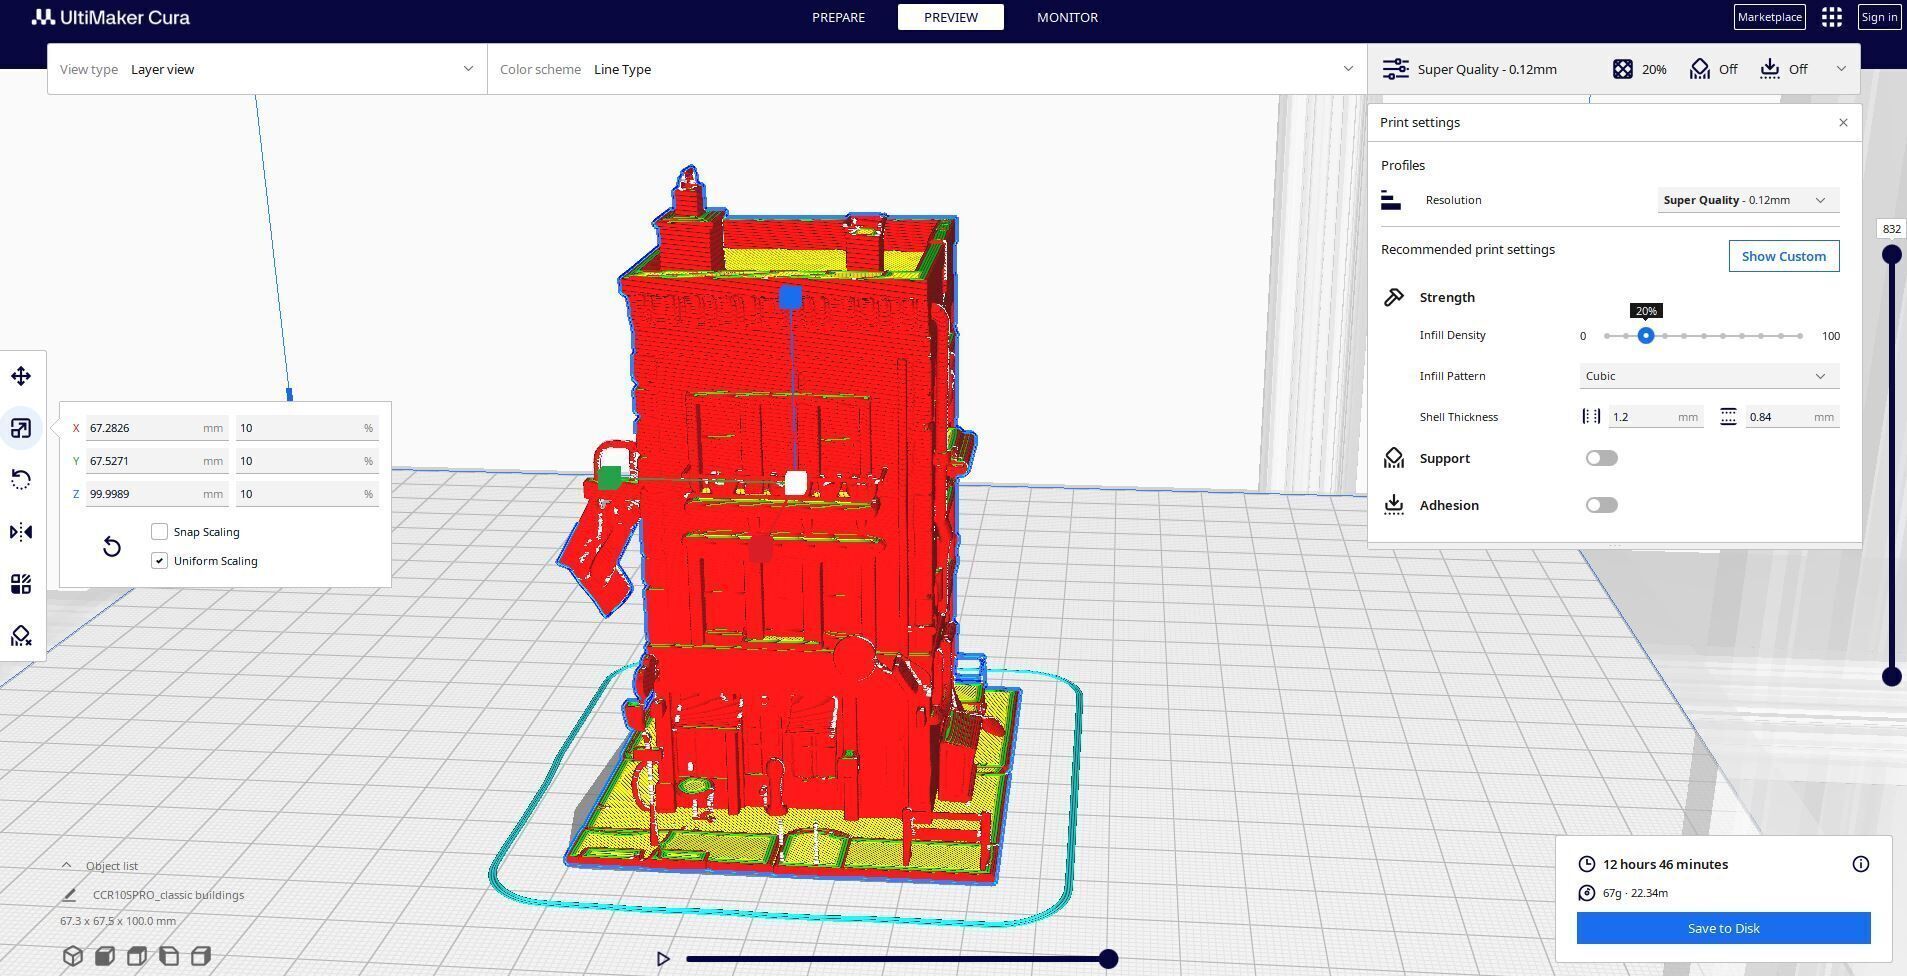Click the UltiMaker Cura logo
Viewport: 1907px width, 976px height.
110,17
